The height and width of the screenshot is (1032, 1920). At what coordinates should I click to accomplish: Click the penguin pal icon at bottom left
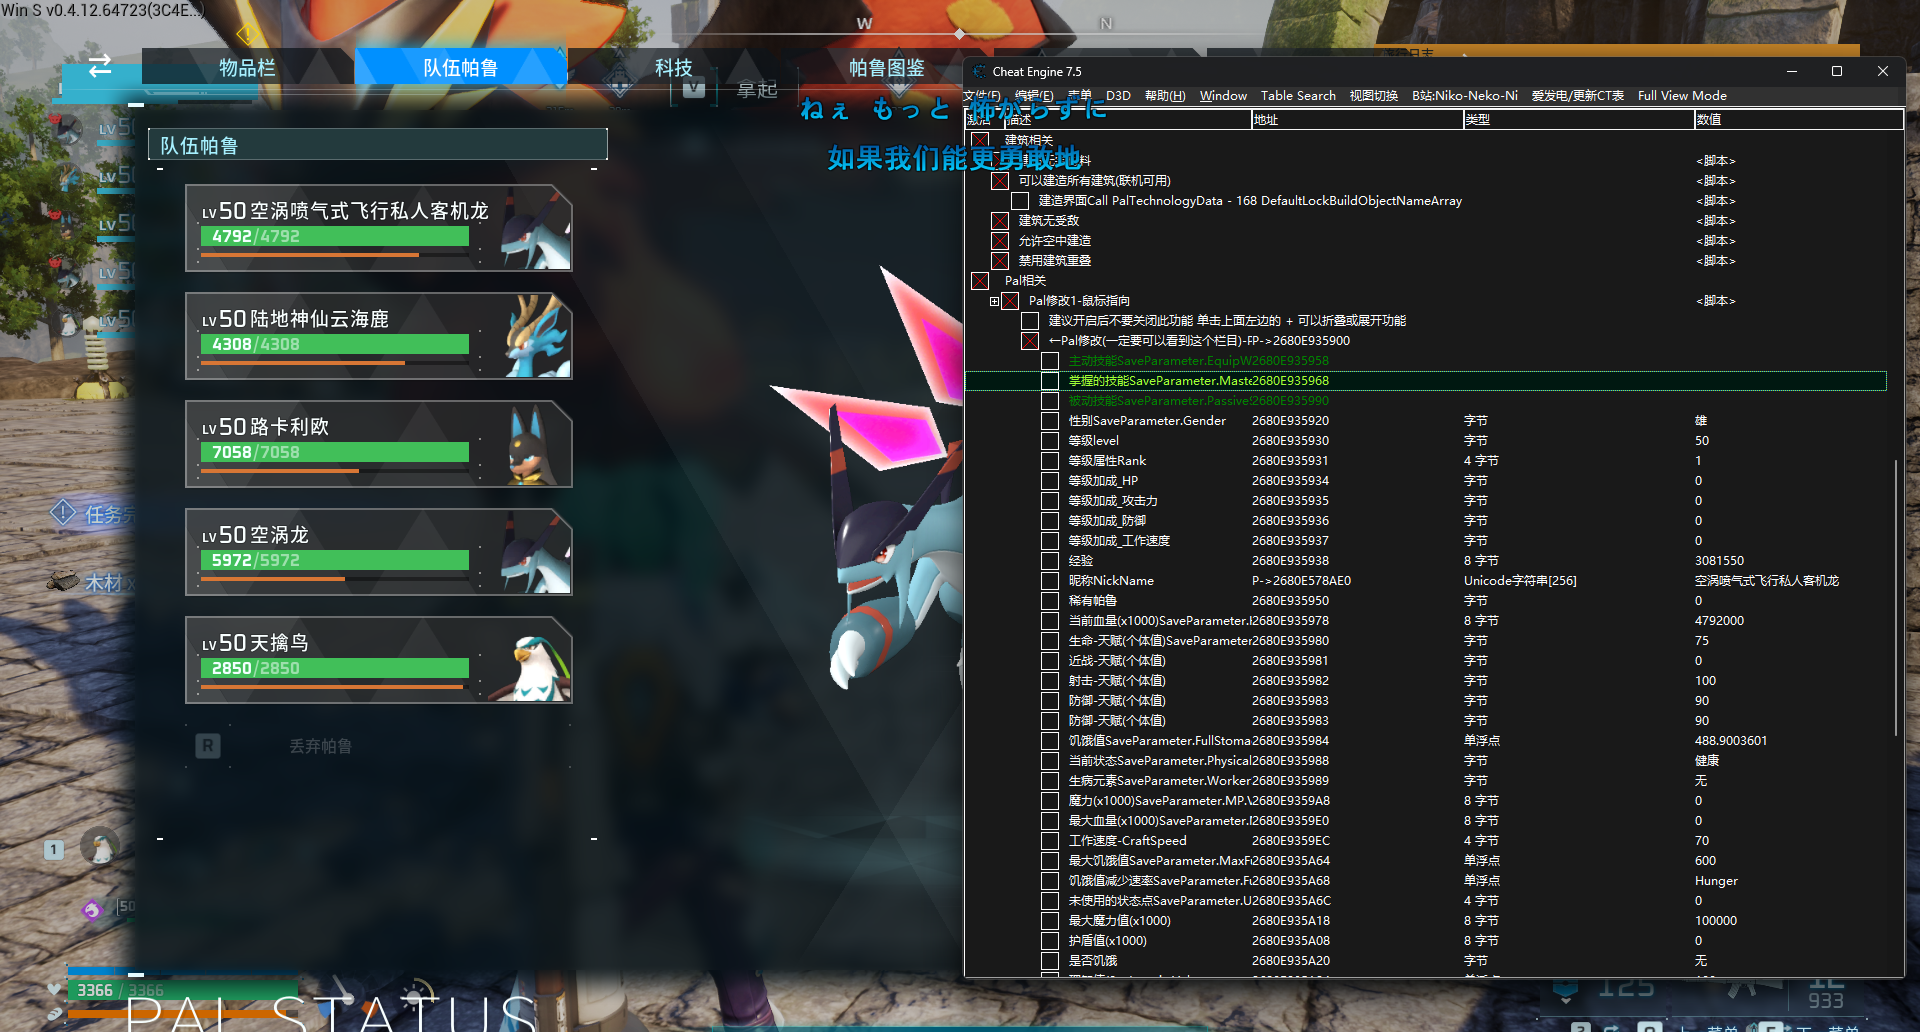(x=100, y=848)
